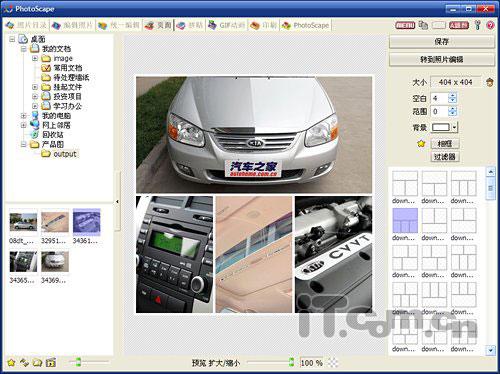Viewport: 500px width, 374px height.
Task: Go to the PhotoScape home tab
Action: click(x=305, y=25)
